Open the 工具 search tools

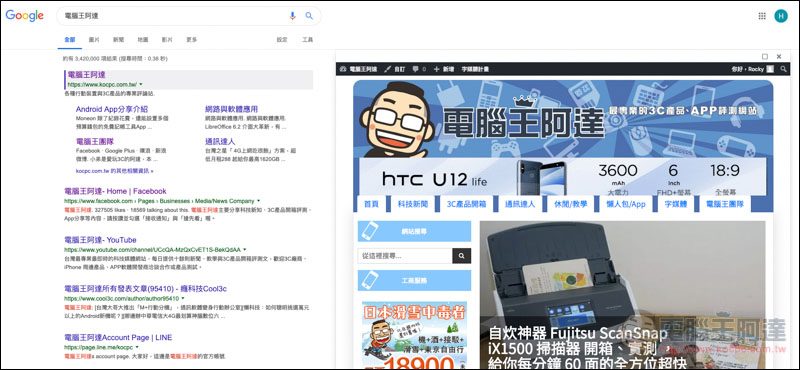(x=308, y=40)
